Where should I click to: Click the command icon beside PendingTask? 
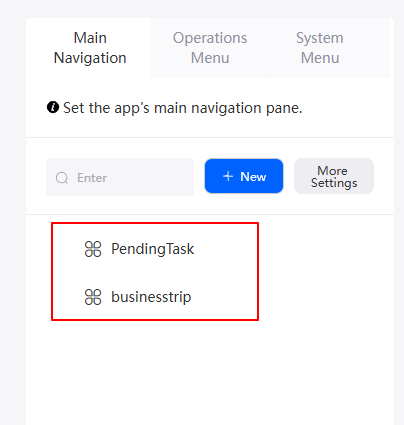93,249
